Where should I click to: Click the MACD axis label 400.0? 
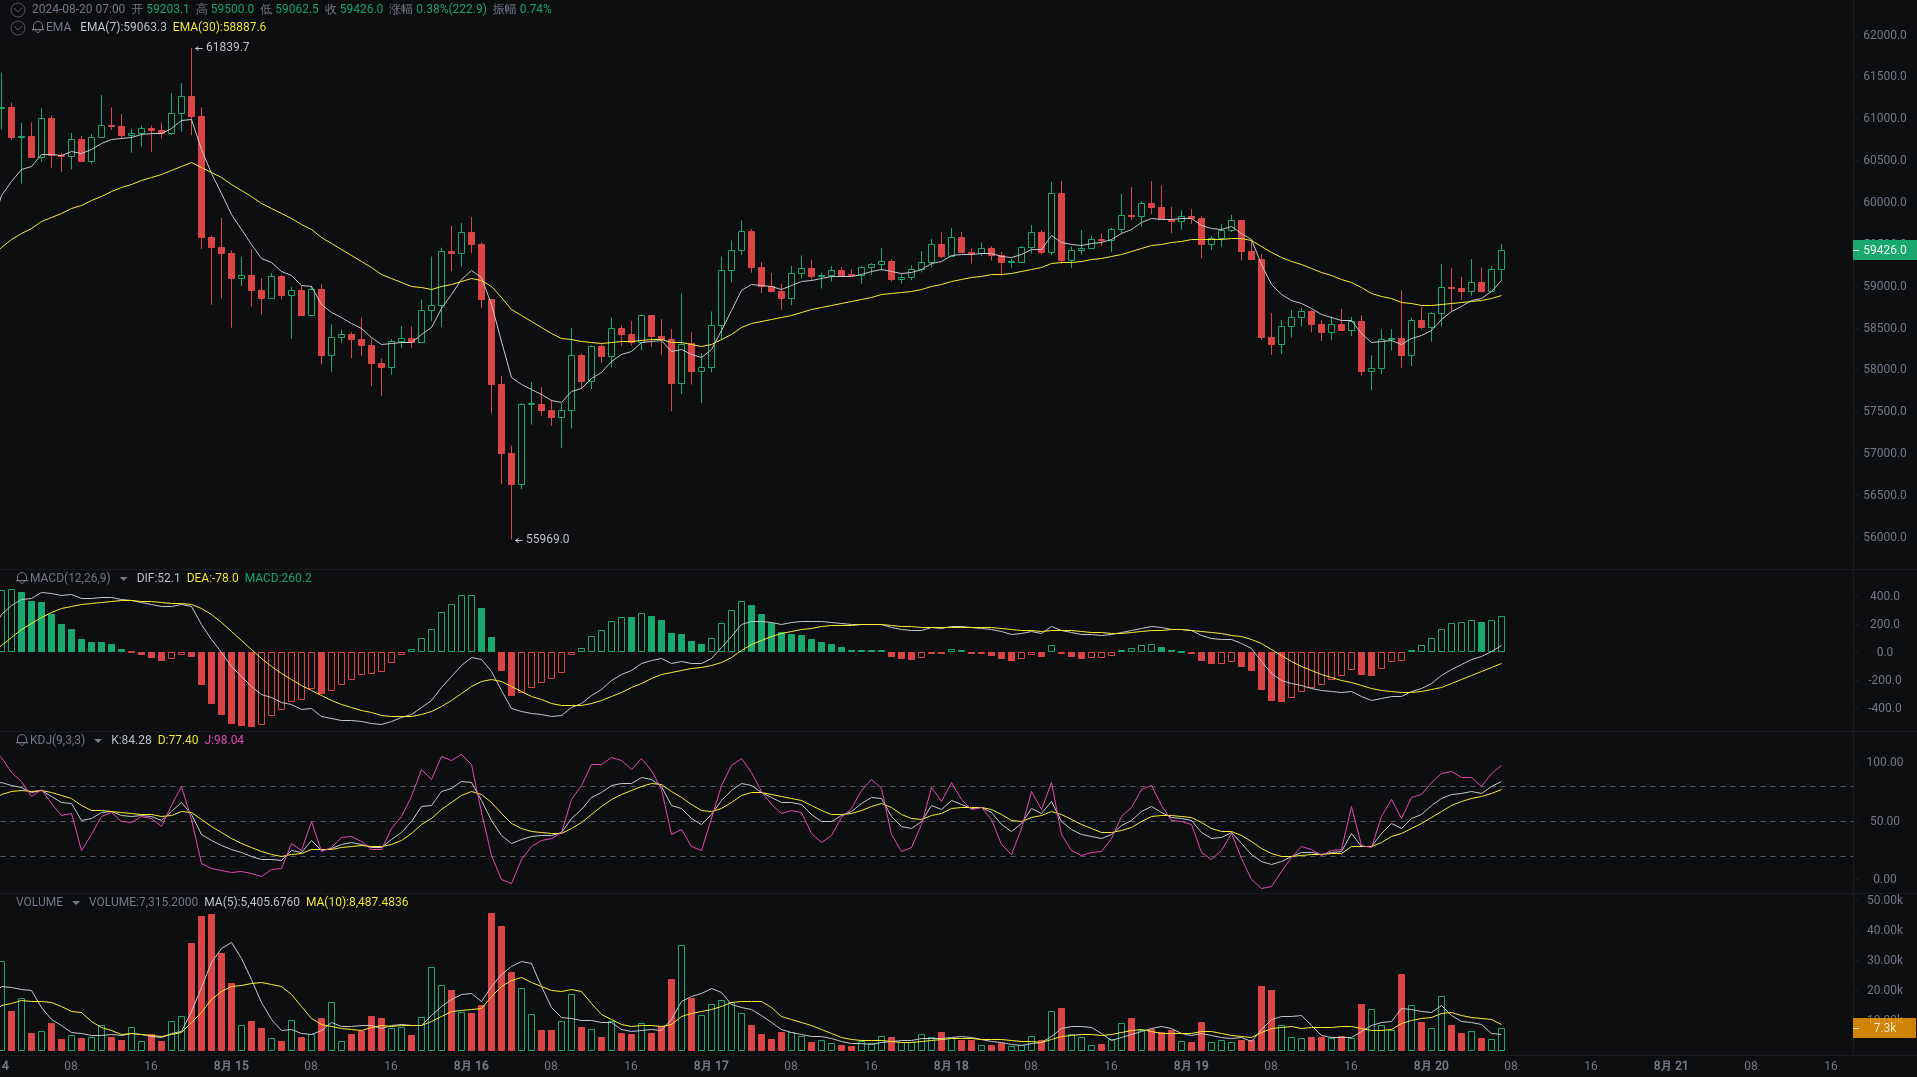pos(1884,596)
